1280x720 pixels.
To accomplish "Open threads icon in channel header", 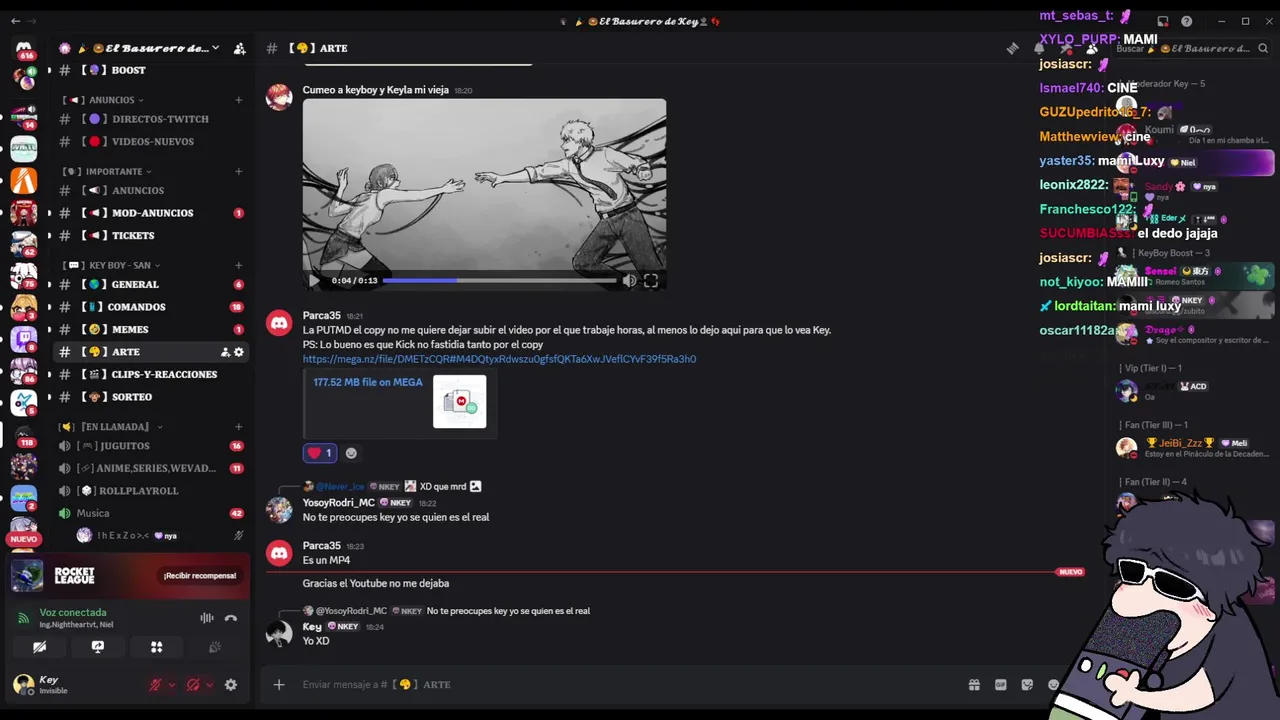I will pyautogui.click(x=1013, y=48).
